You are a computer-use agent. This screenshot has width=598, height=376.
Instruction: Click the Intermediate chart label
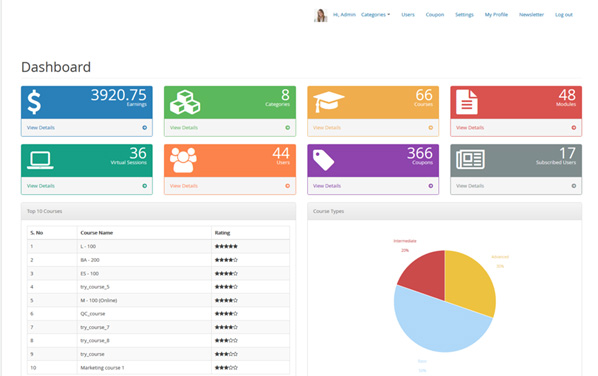(x=405, y=241)
